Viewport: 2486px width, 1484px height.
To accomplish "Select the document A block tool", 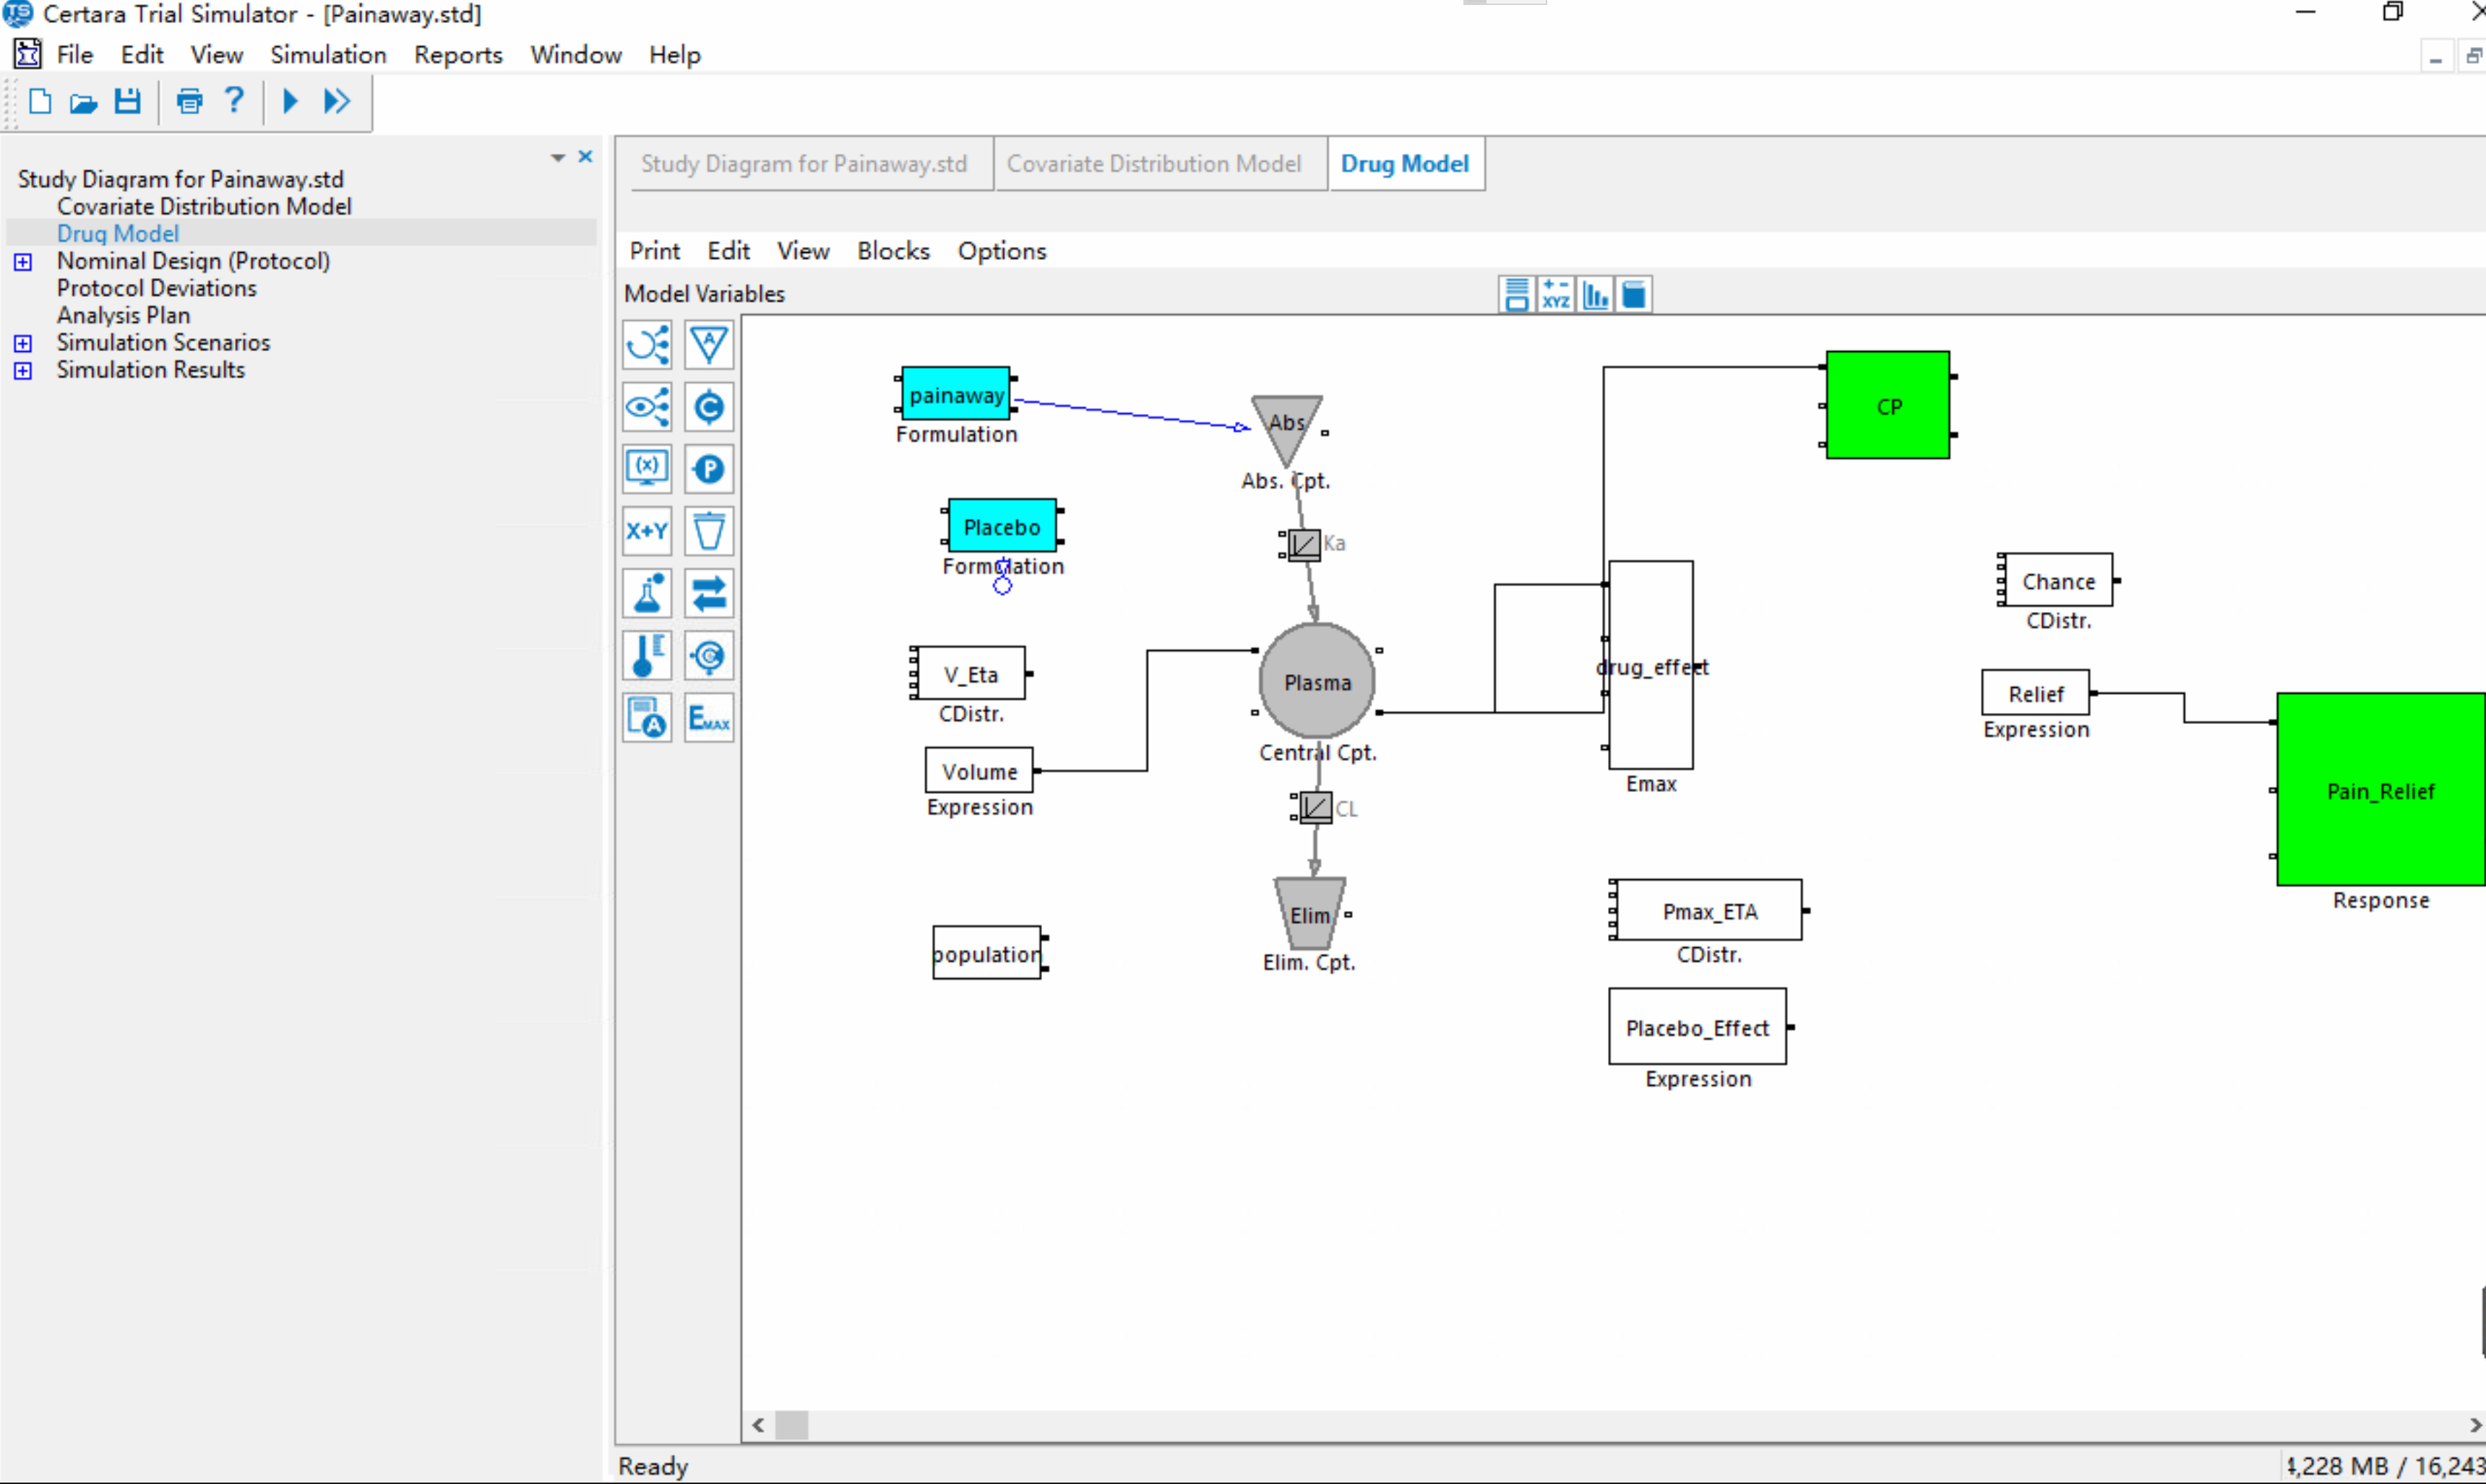I will coord(647,718).
